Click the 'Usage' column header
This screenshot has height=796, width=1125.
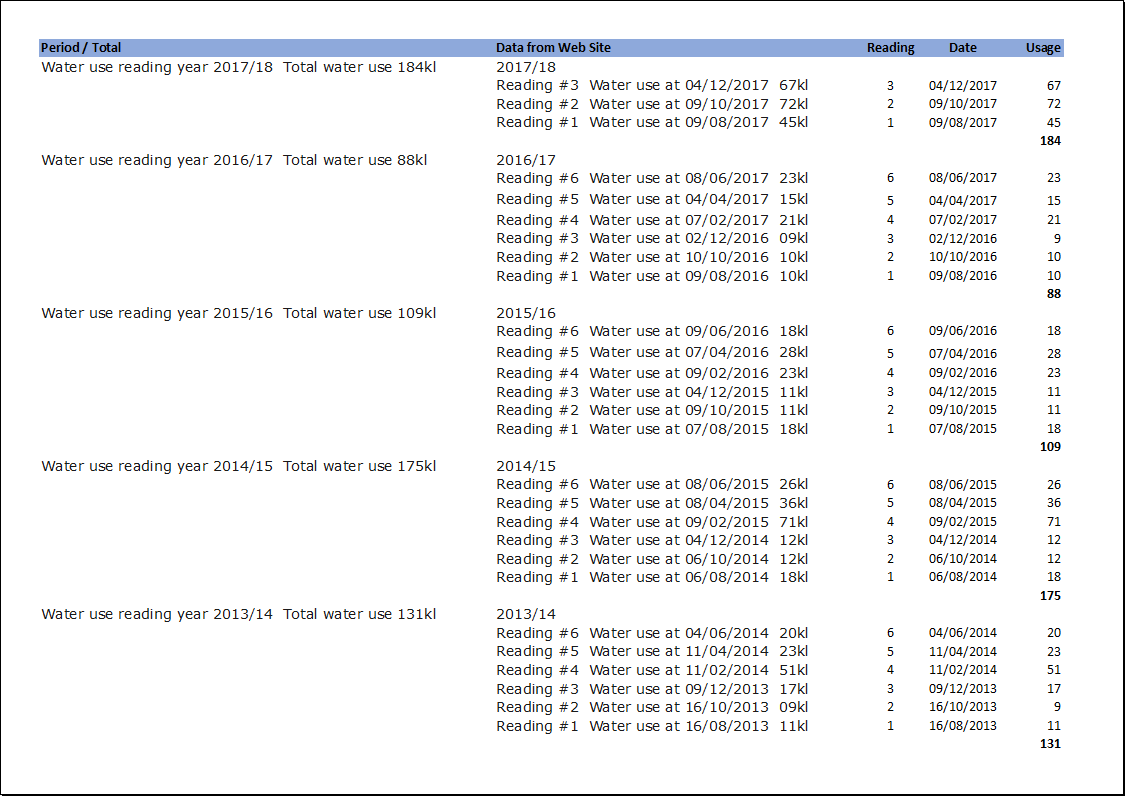click(x=1042, y=47)
